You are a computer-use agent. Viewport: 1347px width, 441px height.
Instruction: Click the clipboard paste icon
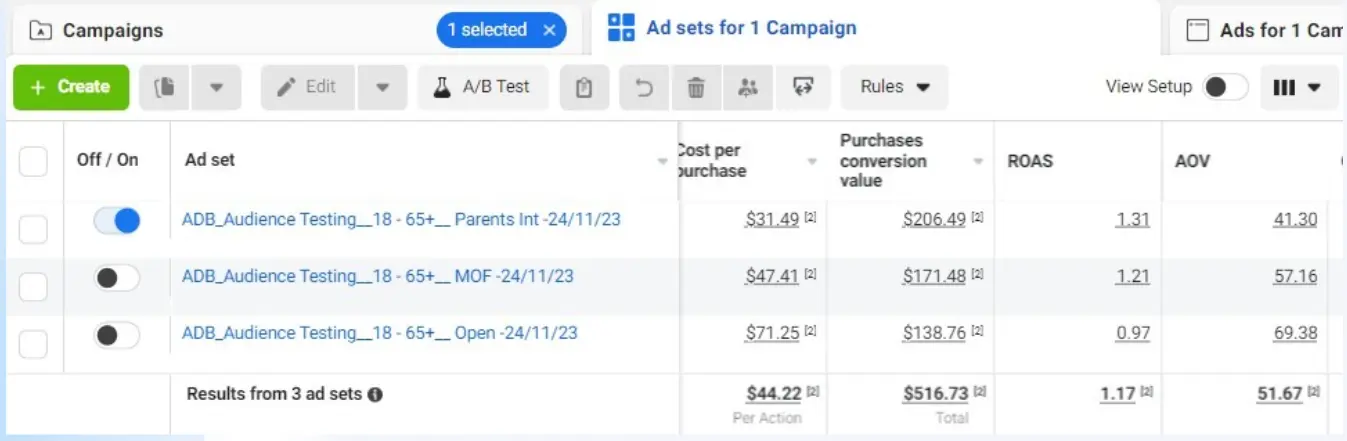(x=585, y=87)
